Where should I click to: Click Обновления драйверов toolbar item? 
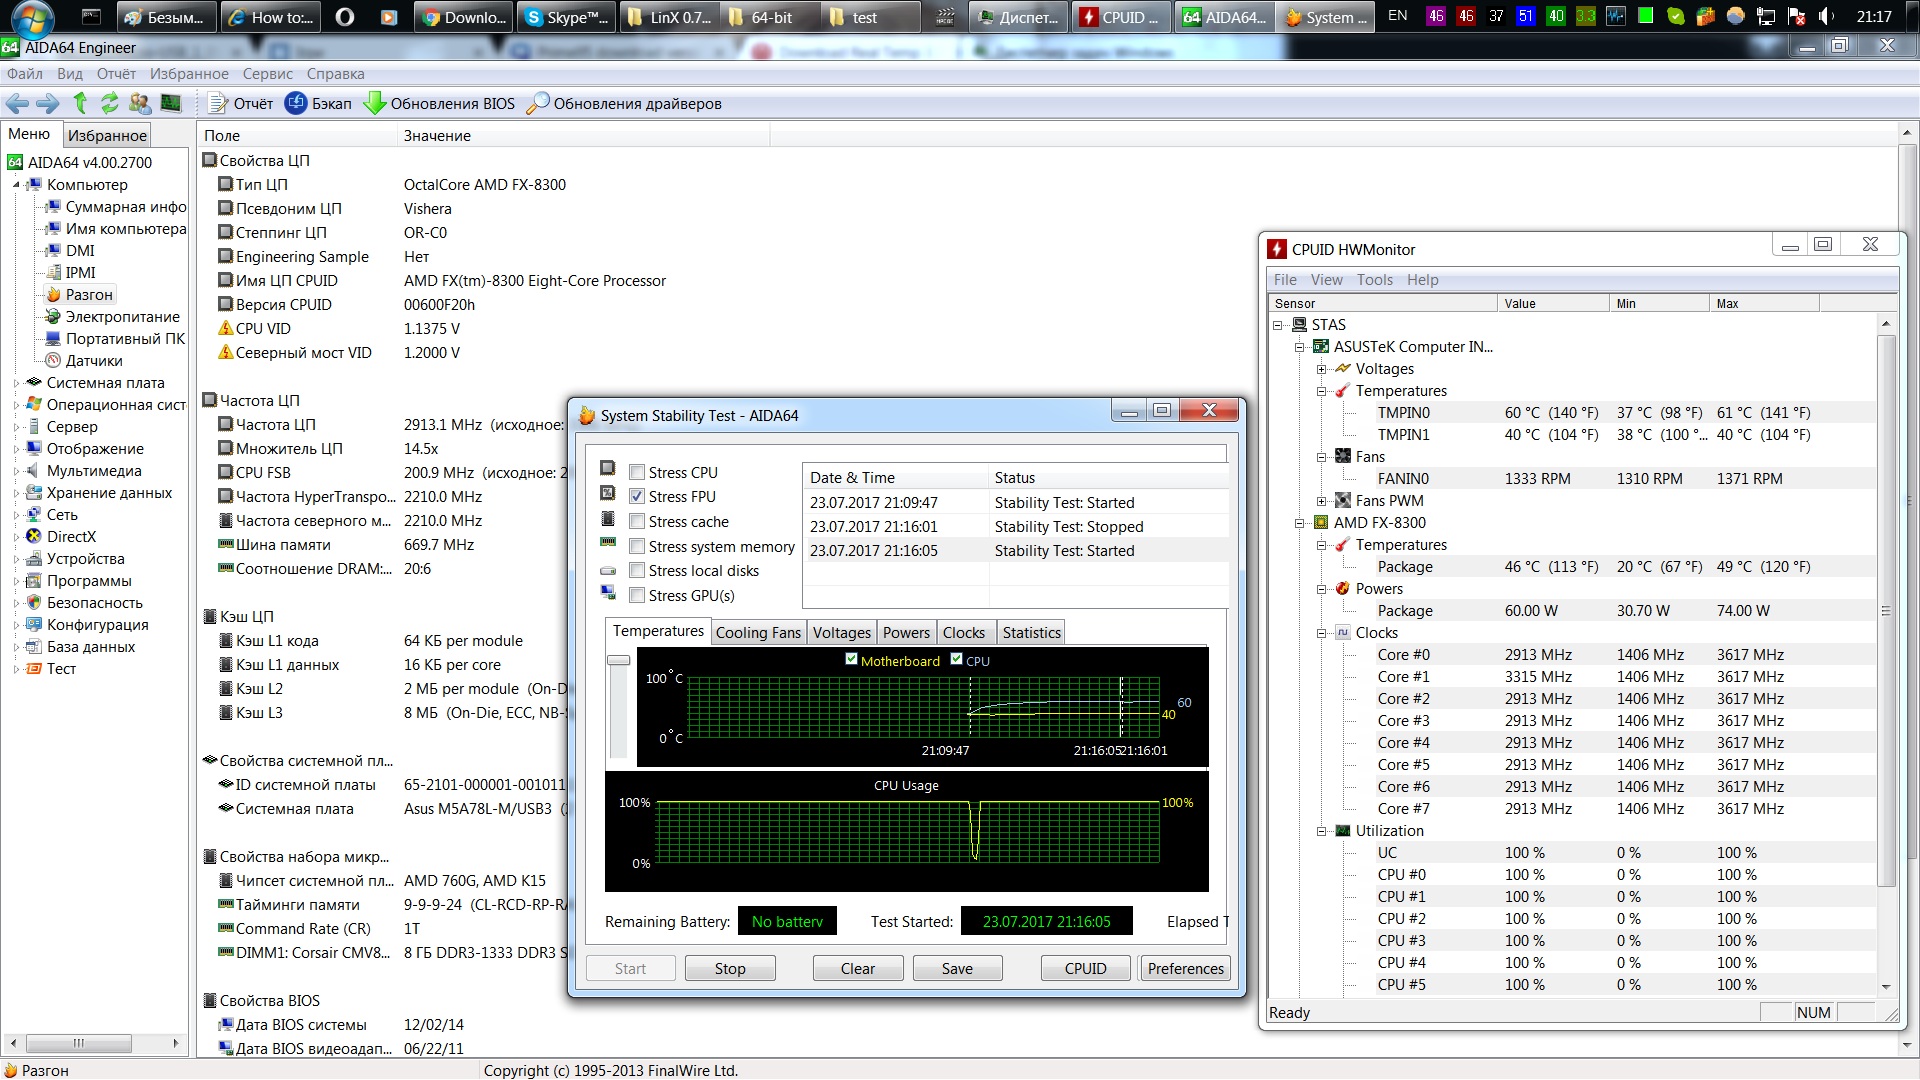point(624,103)
